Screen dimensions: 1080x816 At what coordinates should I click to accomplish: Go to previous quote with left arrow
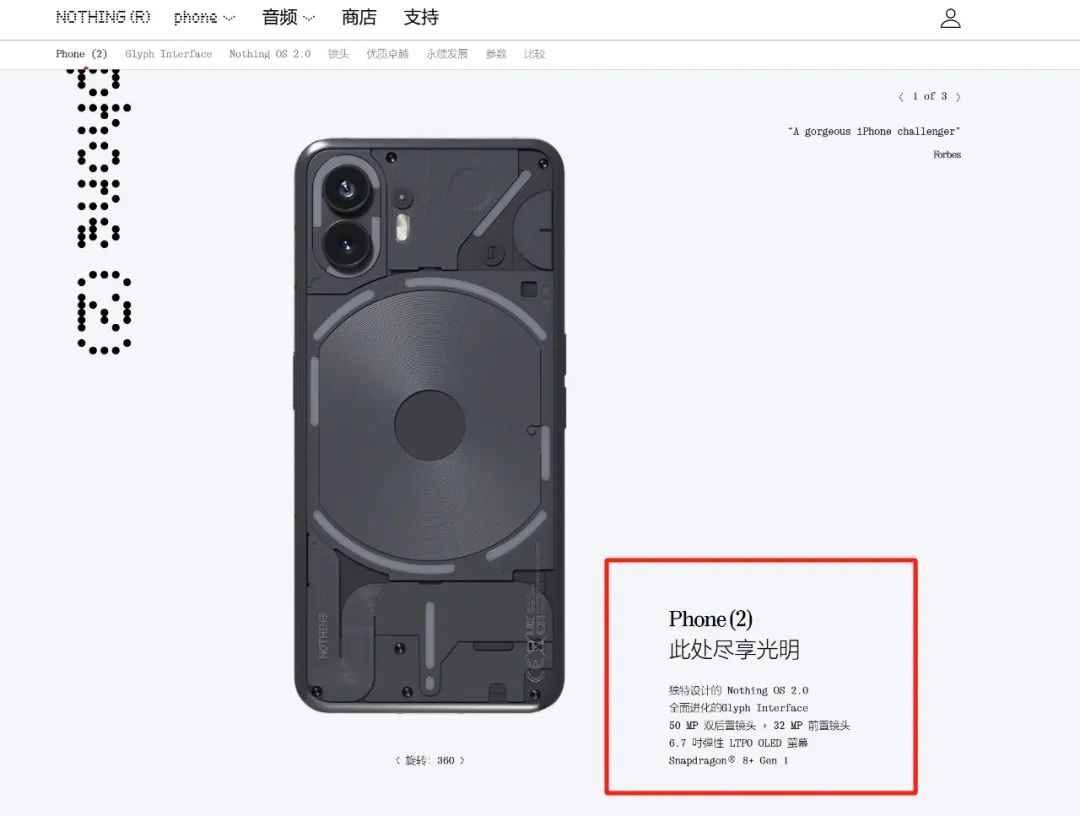point(901,97)
